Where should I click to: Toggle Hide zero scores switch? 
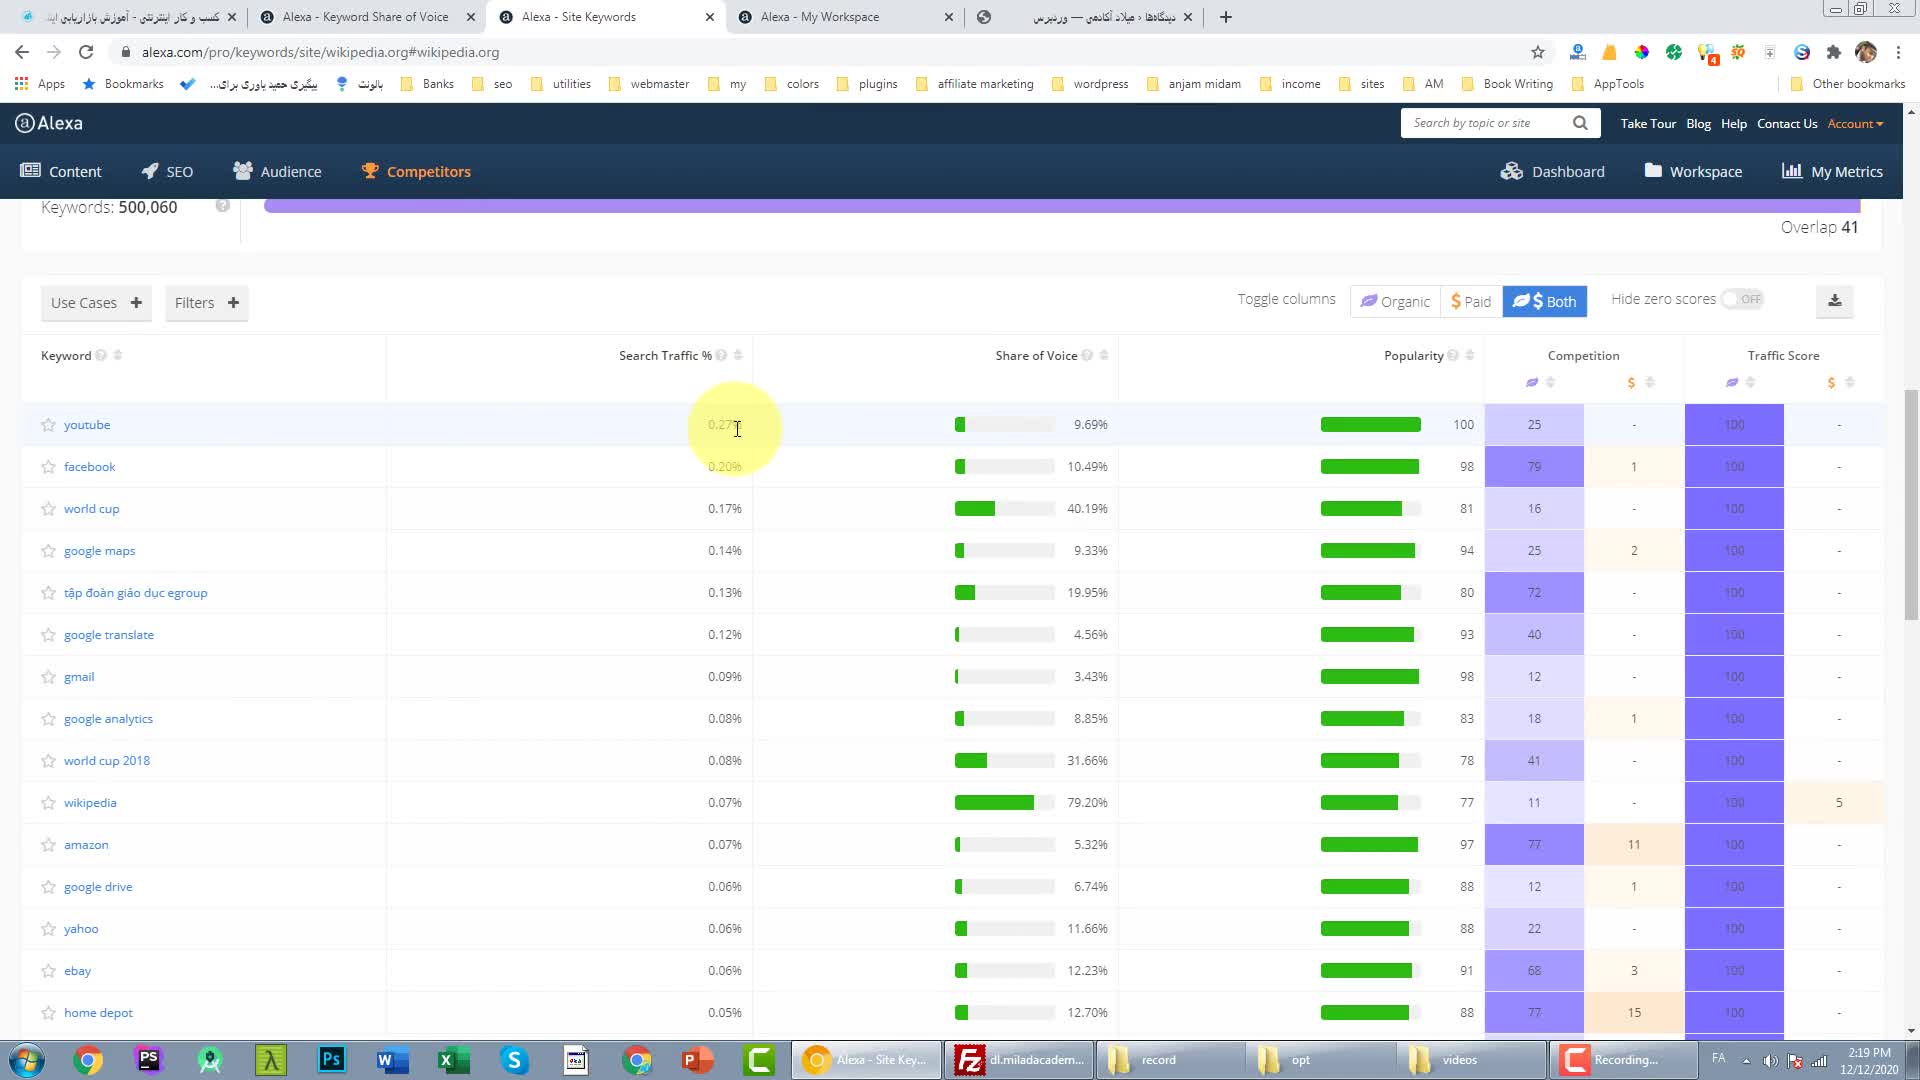point(1742,299)
